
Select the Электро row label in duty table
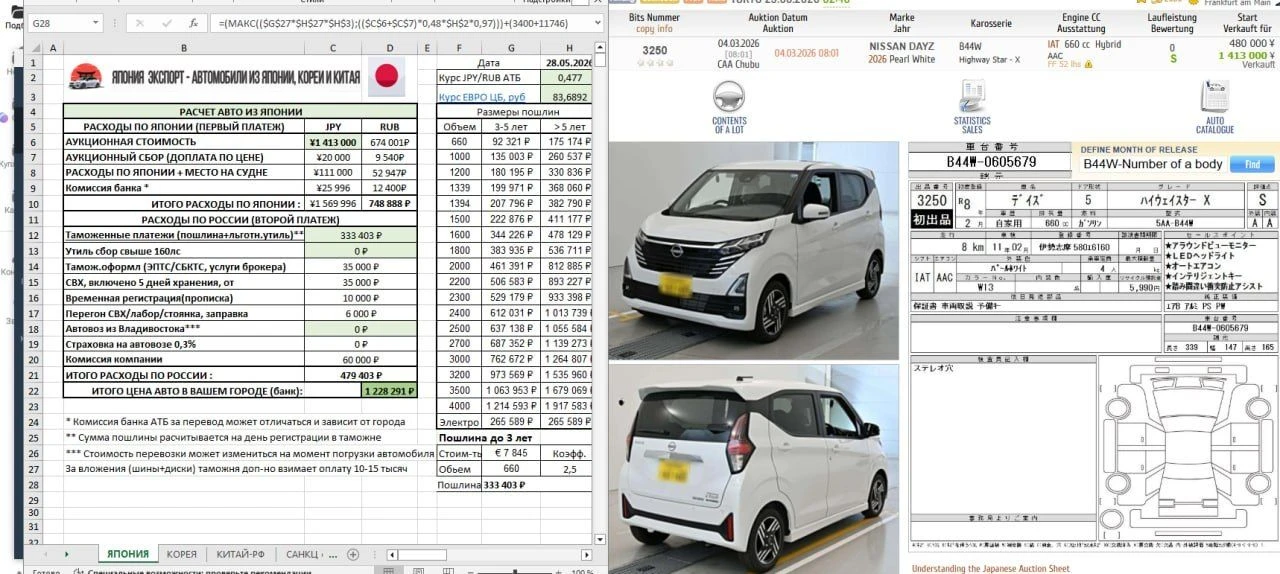459,422
